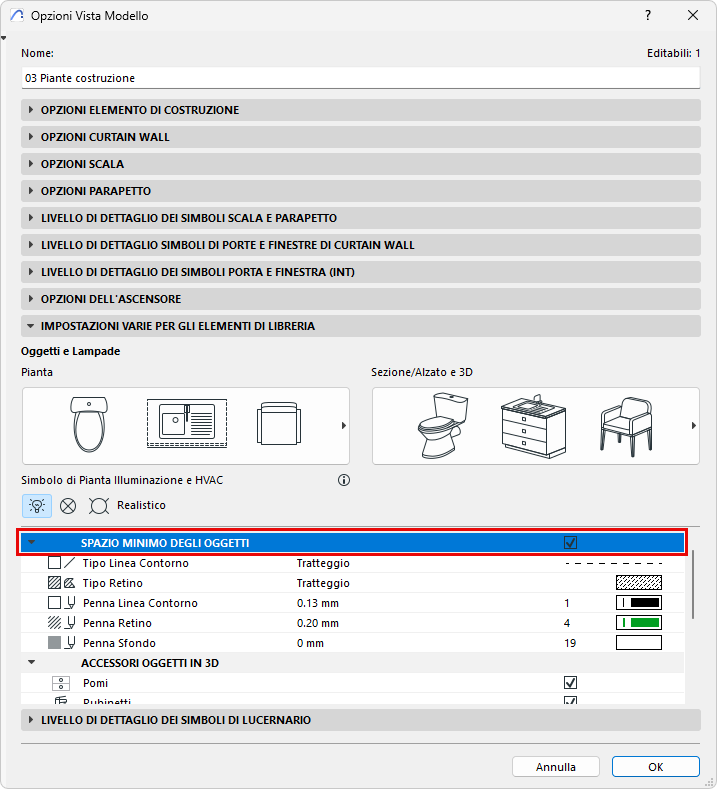Screen dimensions: 717x789
Task: Expand Opzioni dell'Ascensore panel
Action: 361,299
